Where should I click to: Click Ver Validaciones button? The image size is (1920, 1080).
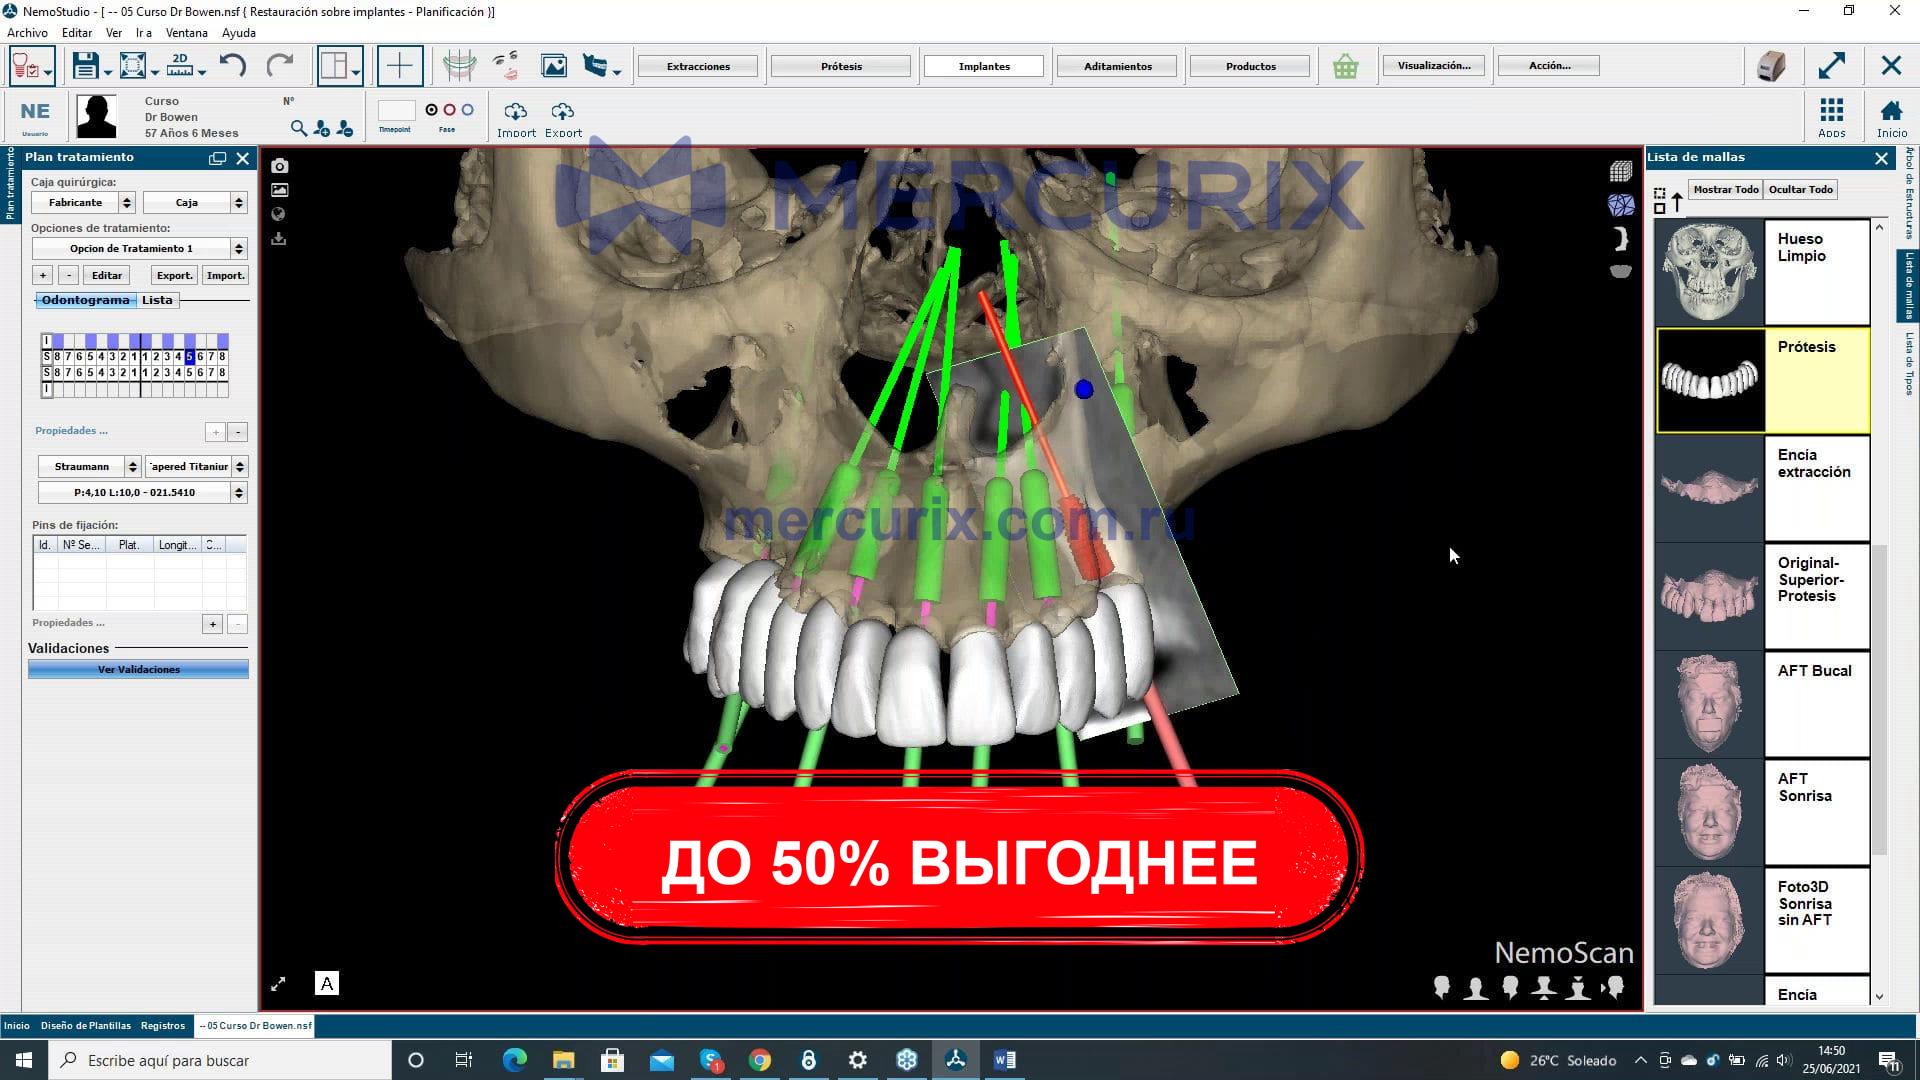point(139,670)
